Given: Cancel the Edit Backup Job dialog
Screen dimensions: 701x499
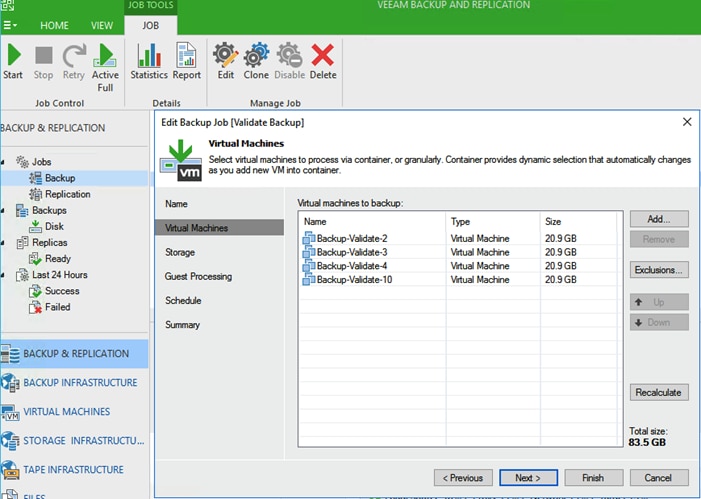Looking at the screenshot, I should pyautogui.click(x=659, y=478).
